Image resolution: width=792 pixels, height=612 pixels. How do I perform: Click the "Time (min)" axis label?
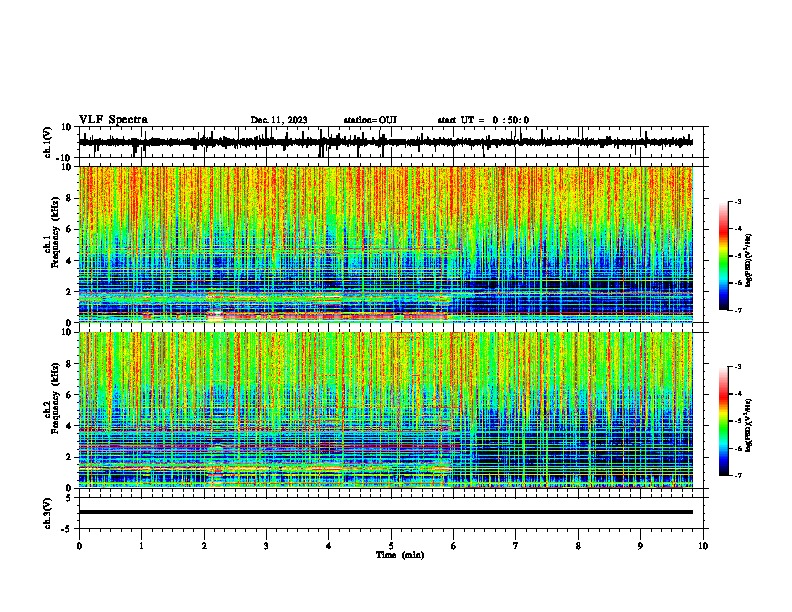point(400,555)
